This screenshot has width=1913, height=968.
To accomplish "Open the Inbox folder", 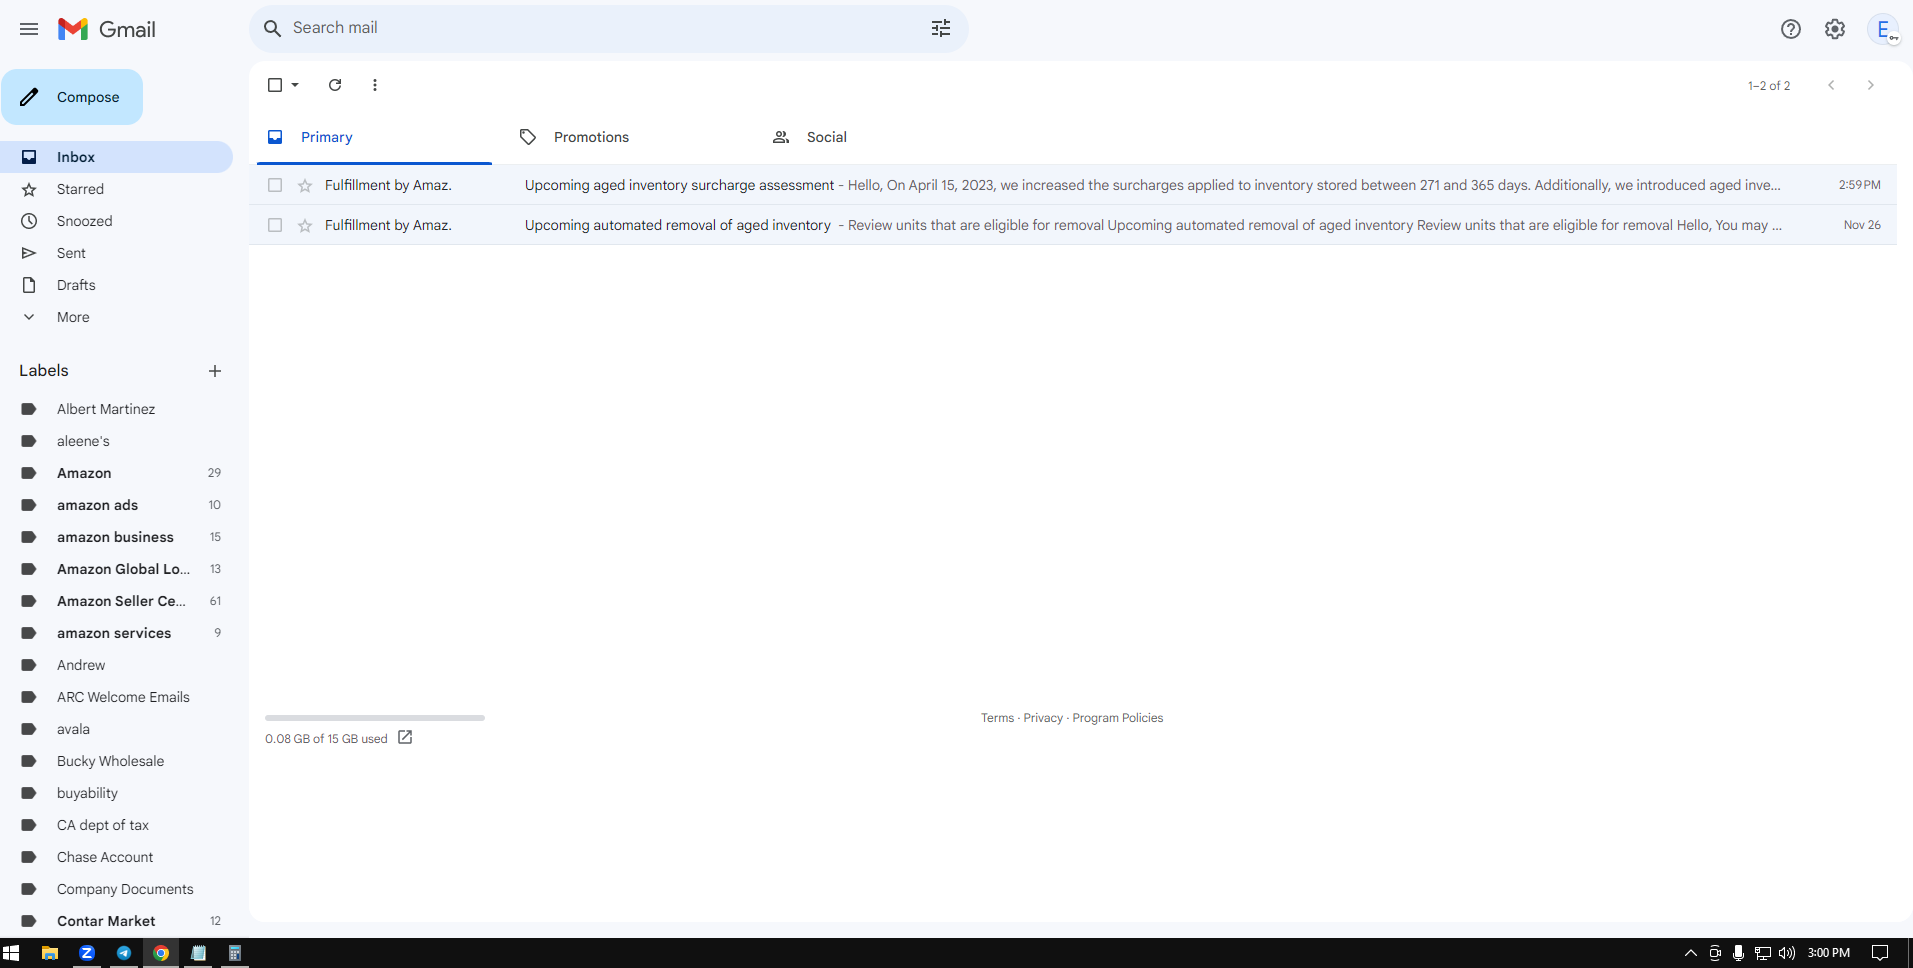I will (116, 157).
